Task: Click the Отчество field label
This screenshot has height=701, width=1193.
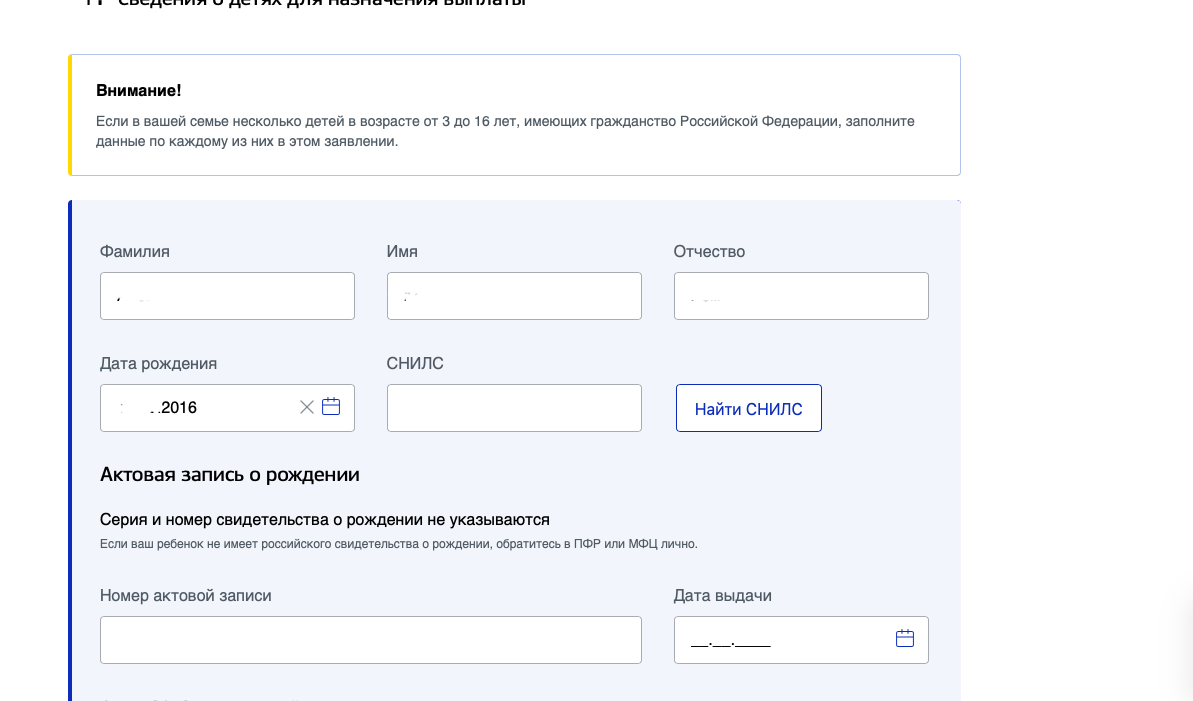Action: pos(709,252)
